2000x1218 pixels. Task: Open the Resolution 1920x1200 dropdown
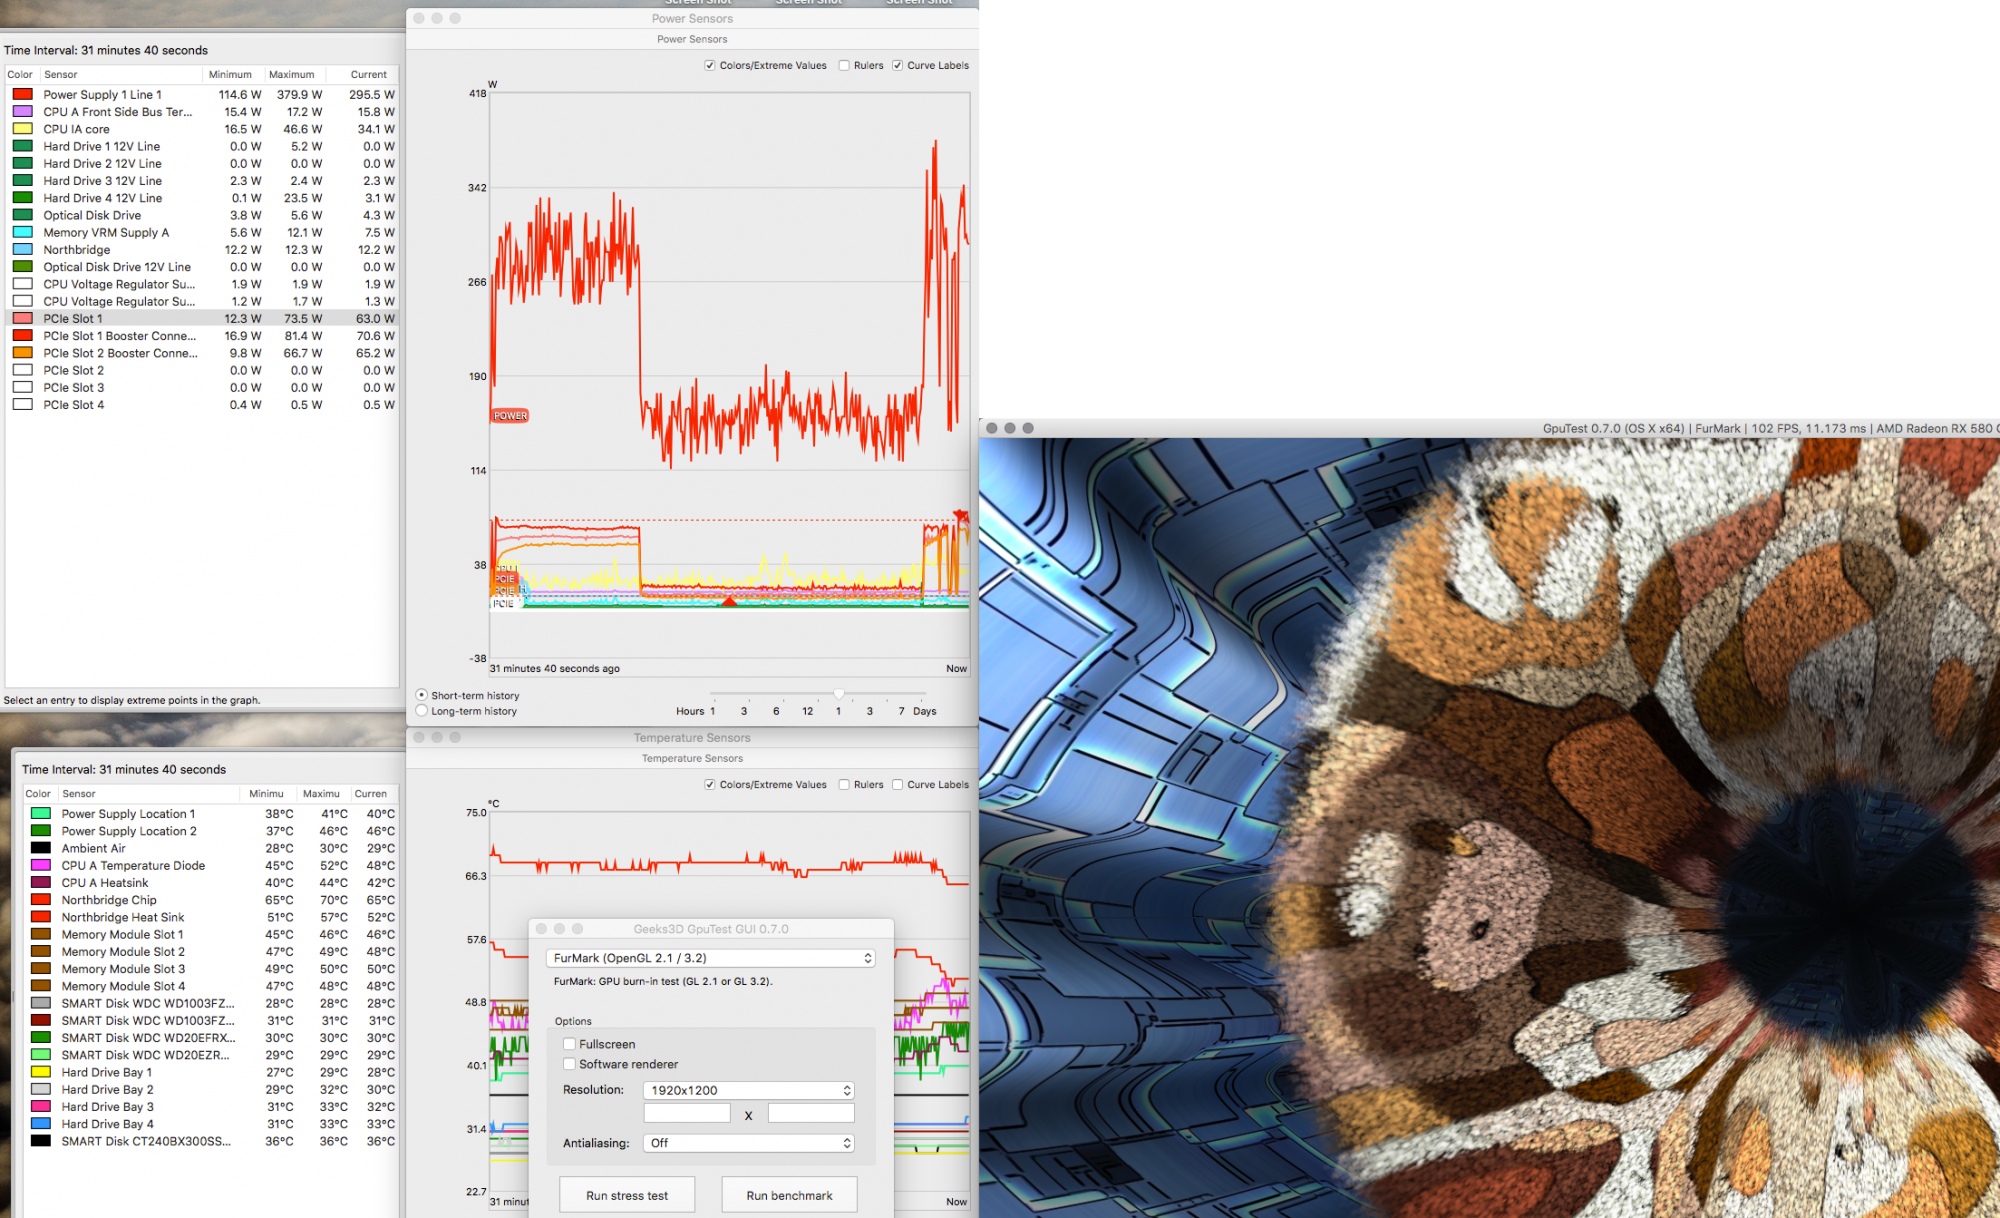pos(749,1090)
